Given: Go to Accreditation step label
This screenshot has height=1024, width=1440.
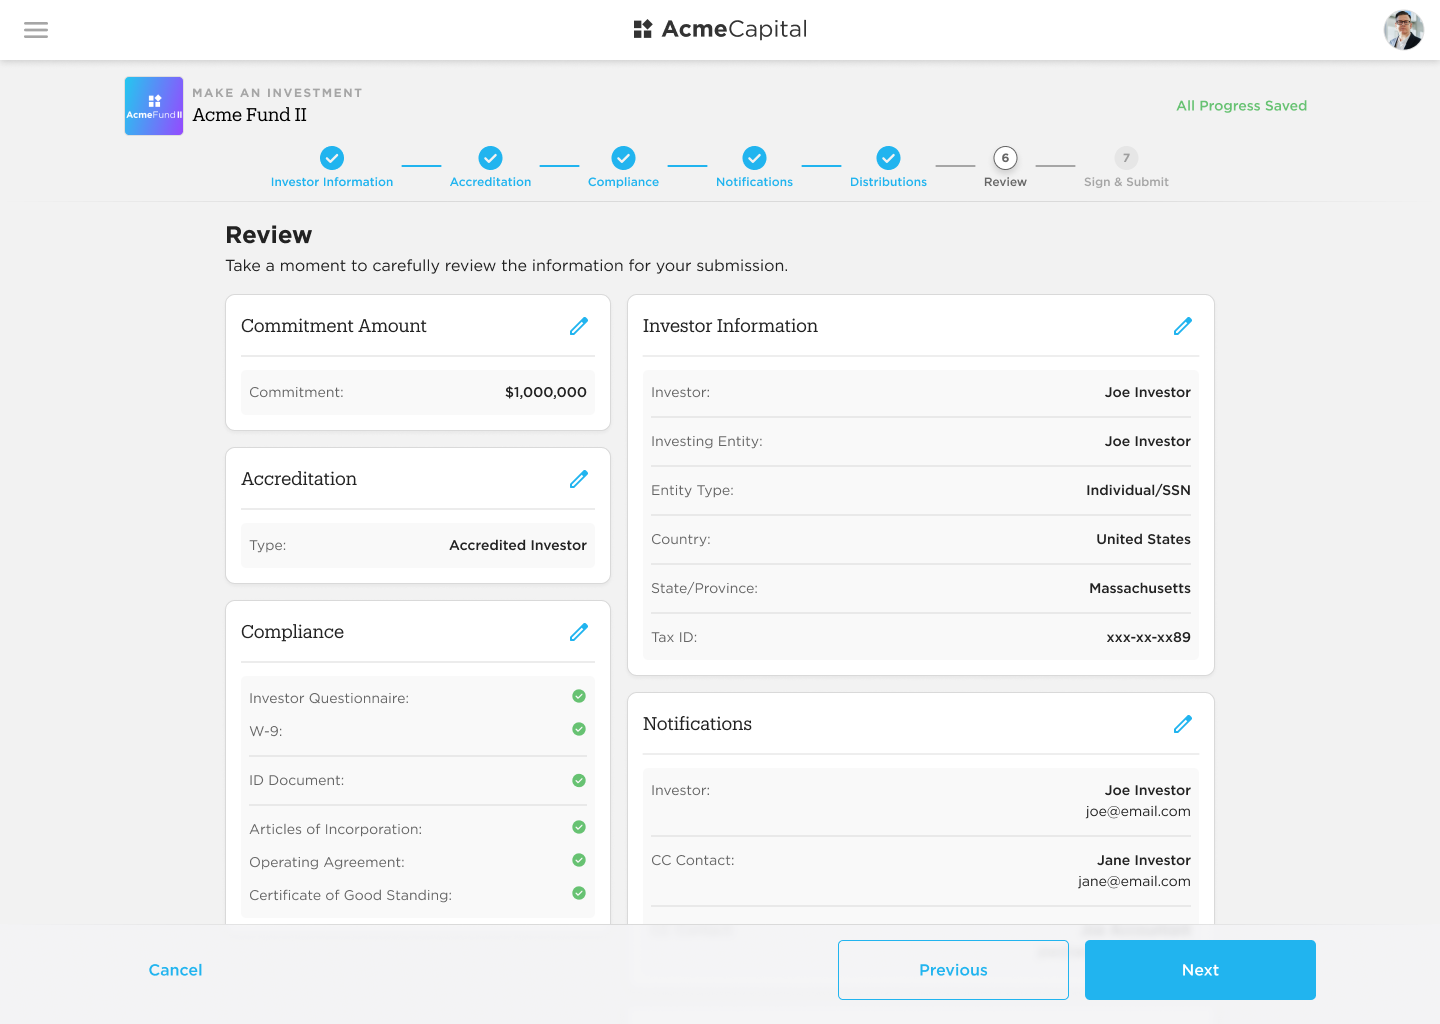Looking at the screenshot, I should (490, 182).
